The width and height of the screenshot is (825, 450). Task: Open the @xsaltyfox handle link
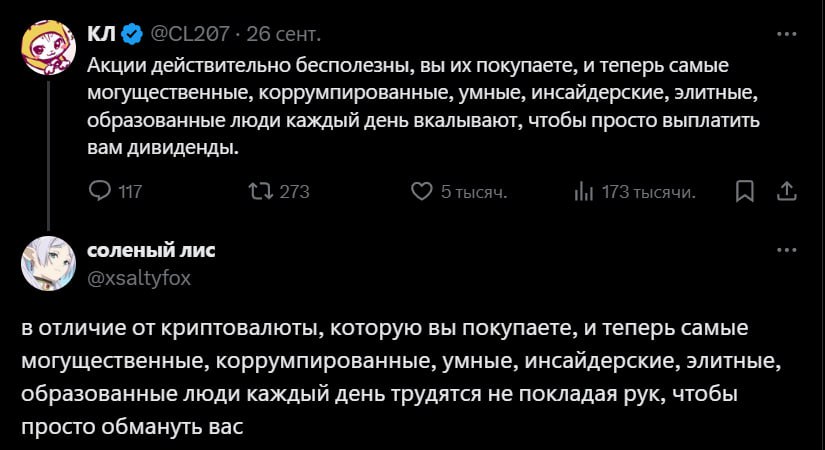[x=140, y=278]
